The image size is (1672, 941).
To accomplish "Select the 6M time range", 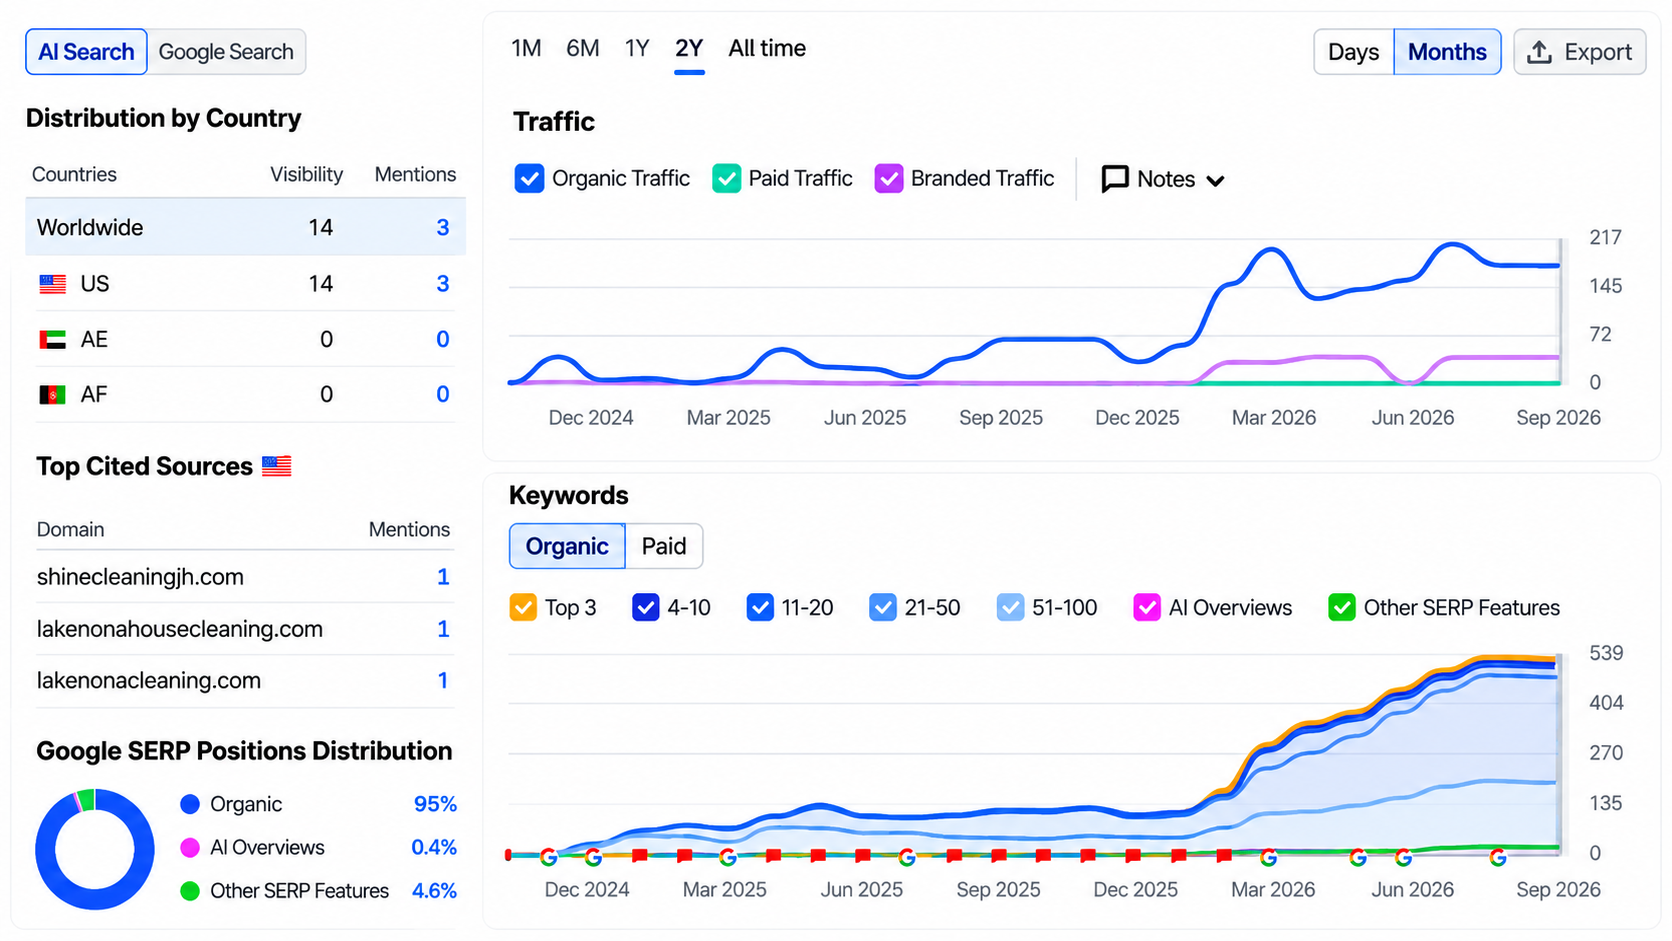I will 583,48.
